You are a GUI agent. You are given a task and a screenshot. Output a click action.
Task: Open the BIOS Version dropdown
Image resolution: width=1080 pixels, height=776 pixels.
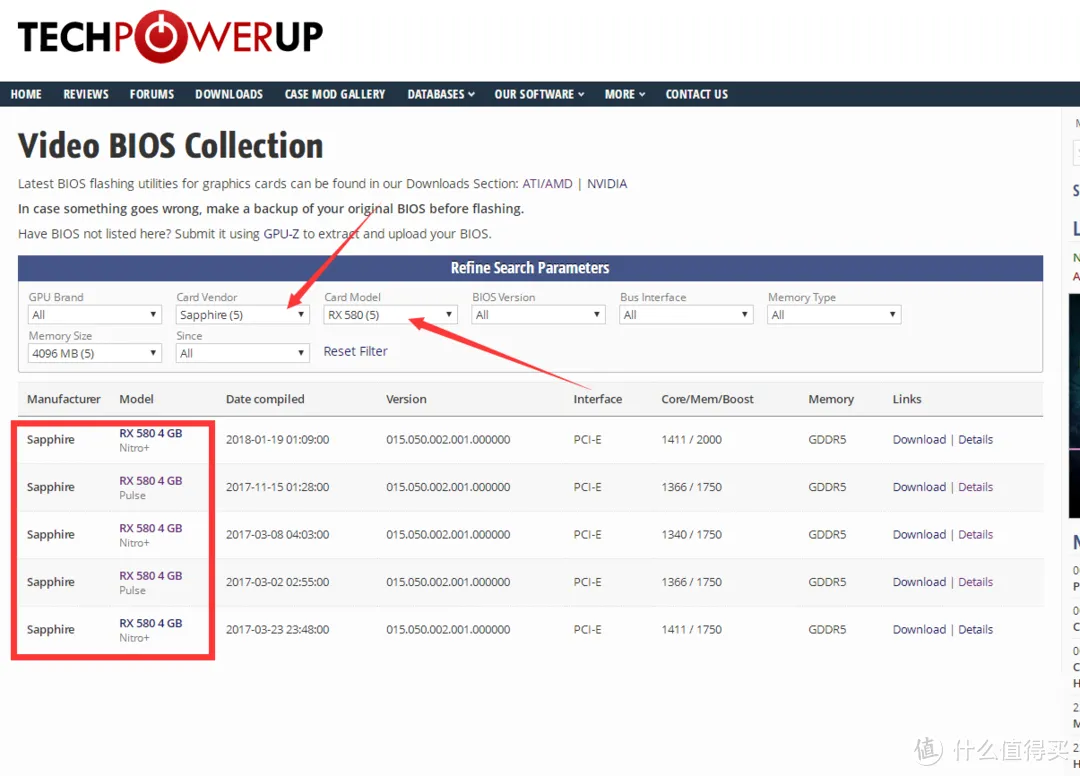(538, 314)
